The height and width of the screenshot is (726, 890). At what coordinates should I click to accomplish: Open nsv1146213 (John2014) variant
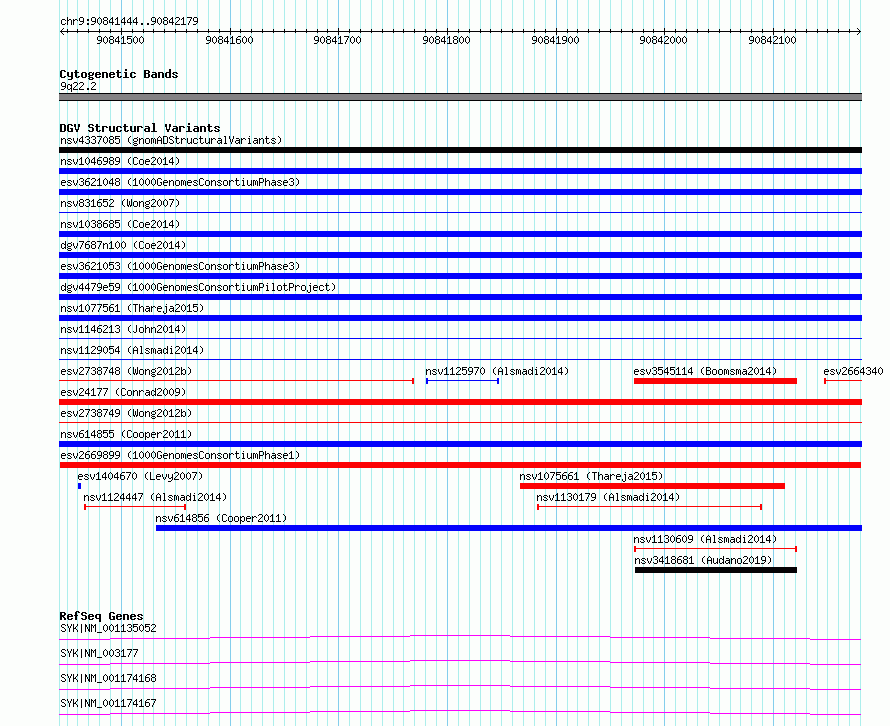point(123,329)
